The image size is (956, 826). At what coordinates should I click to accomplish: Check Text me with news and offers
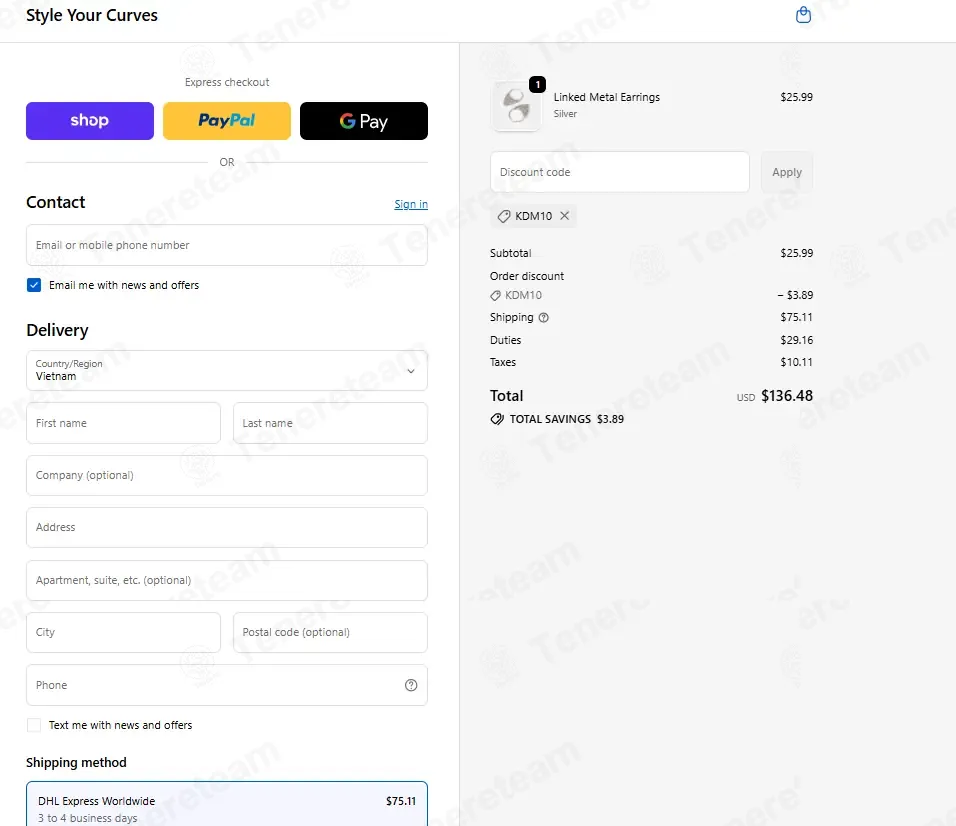pos(34,725)
